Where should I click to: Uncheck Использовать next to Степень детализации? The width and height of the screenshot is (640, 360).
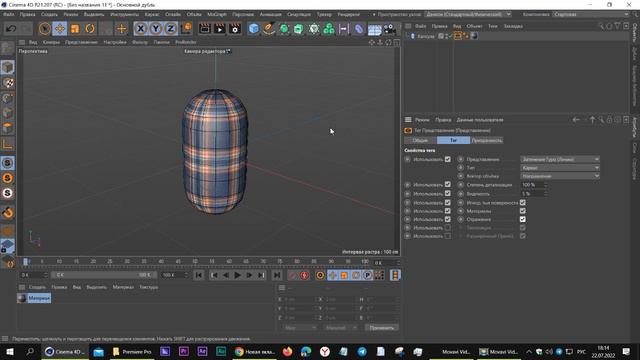[448, 184]
